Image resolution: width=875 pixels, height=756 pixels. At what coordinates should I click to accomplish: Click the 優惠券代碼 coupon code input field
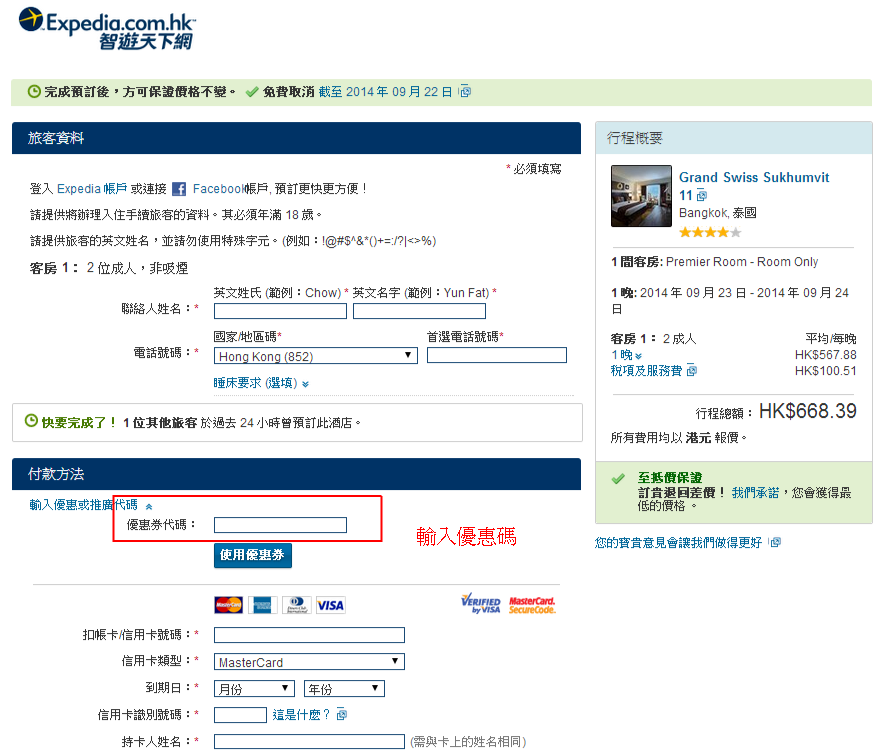280,525
